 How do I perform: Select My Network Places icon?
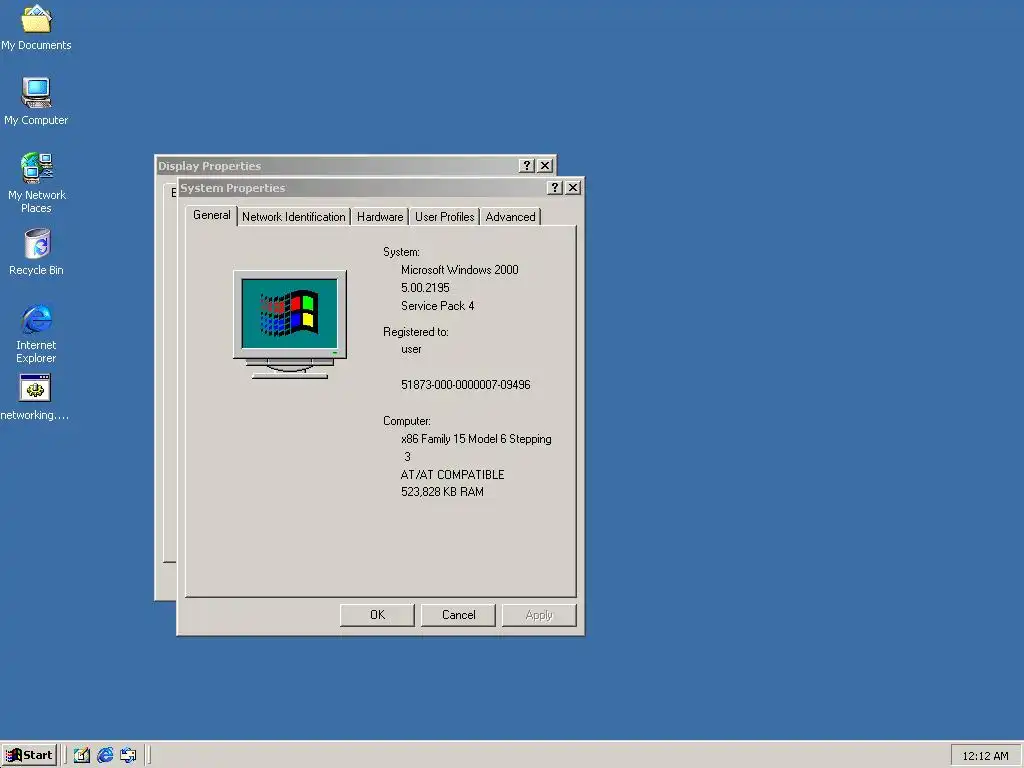click(36, 182)
